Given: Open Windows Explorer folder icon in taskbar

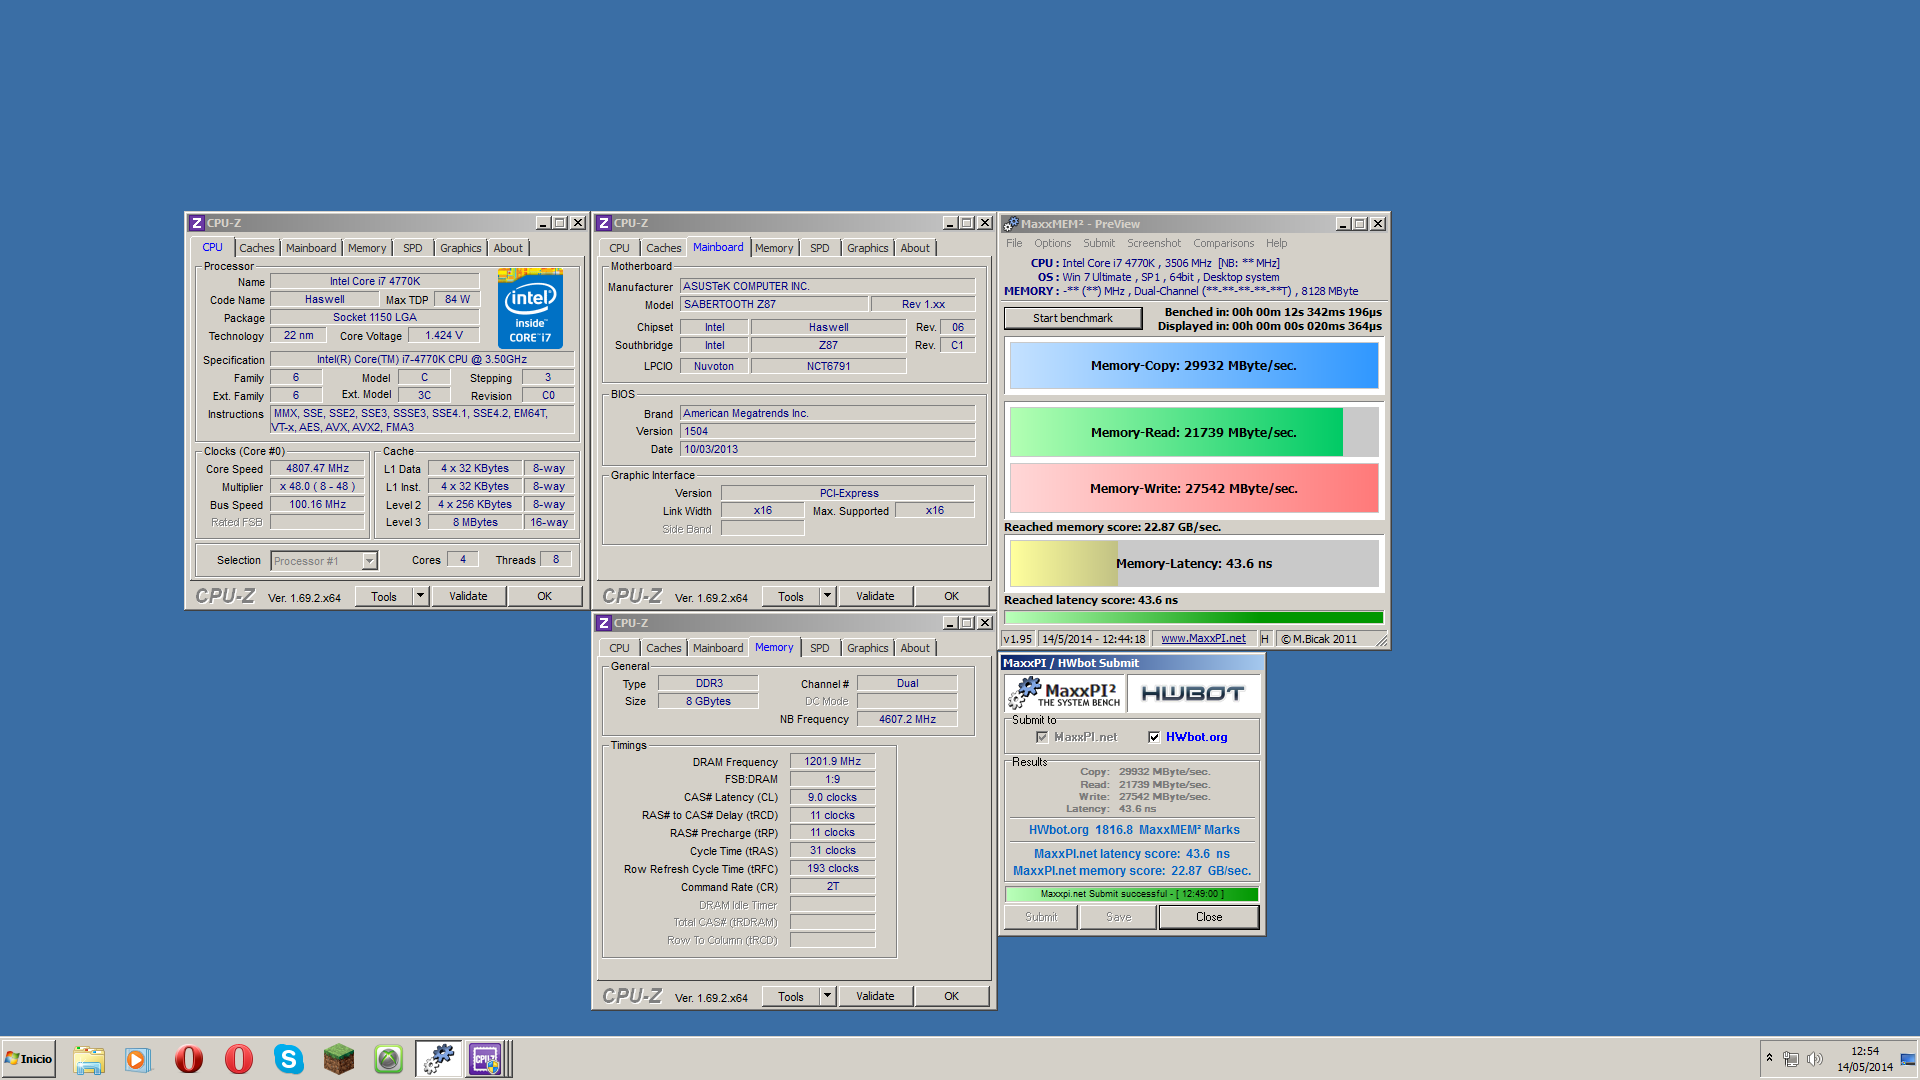Looking at the screenshot, I should [x=89, y=1059].
